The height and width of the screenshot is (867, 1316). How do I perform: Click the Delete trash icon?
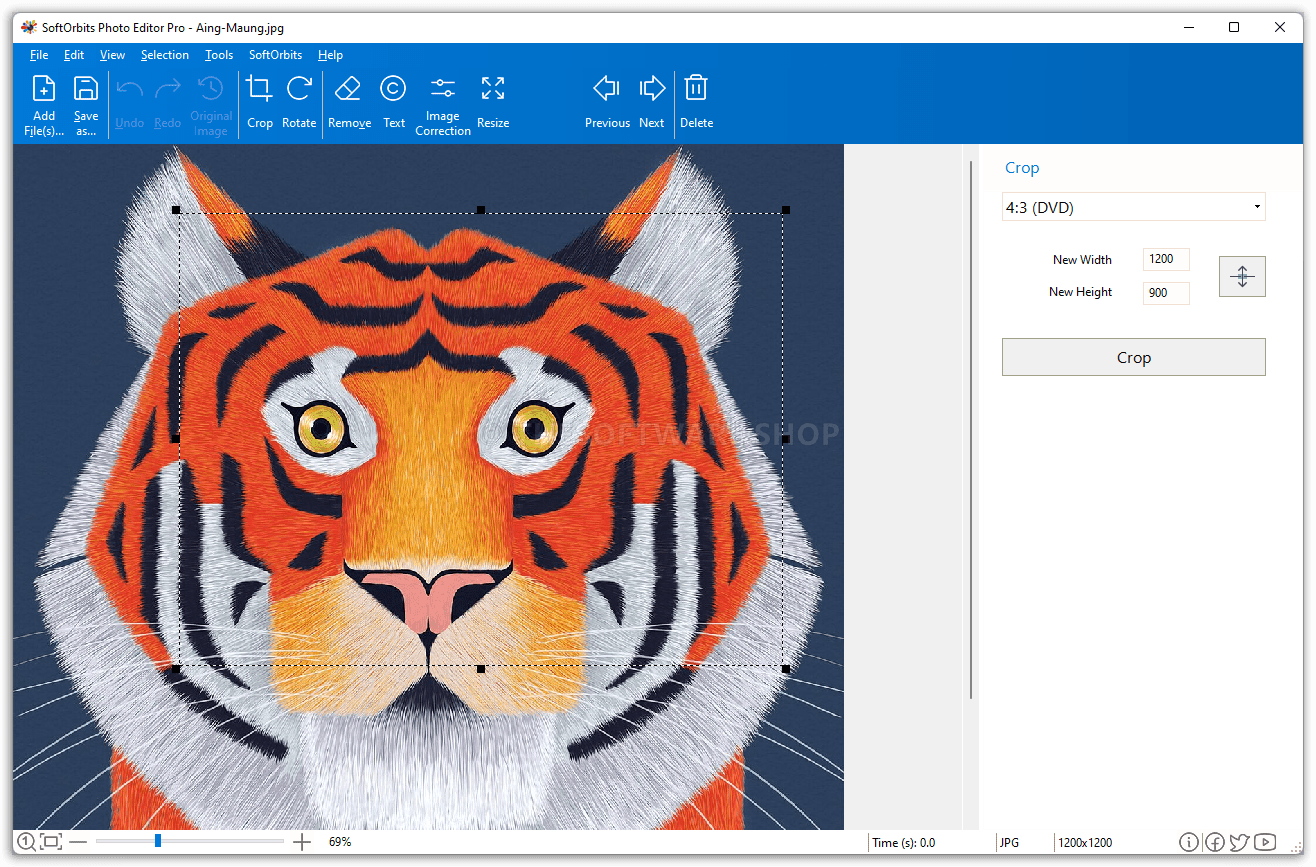[696, 88]
